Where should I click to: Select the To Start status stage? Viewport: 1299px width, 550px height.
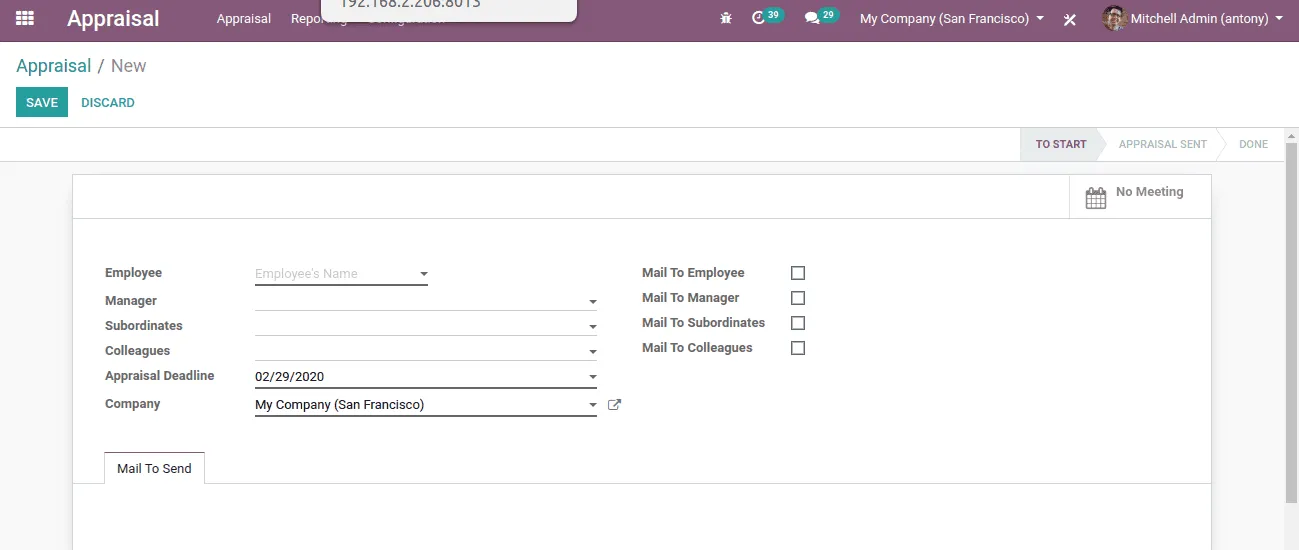[x=1060, y=144]
